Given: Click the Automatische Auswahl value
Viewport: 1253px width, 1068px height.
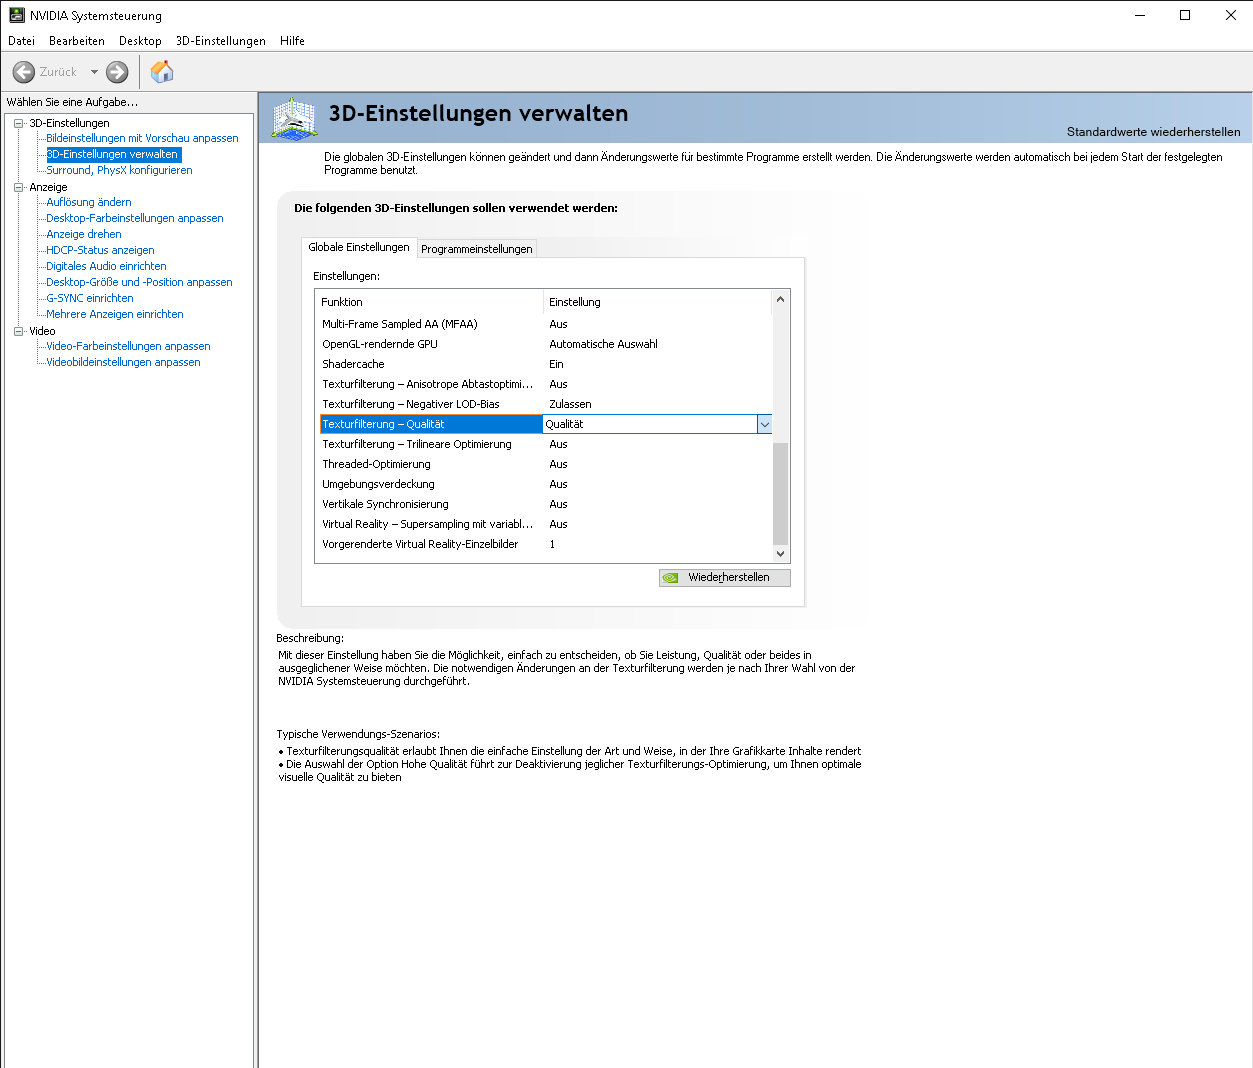Looking at the screenshot, I should pos(603,344).
